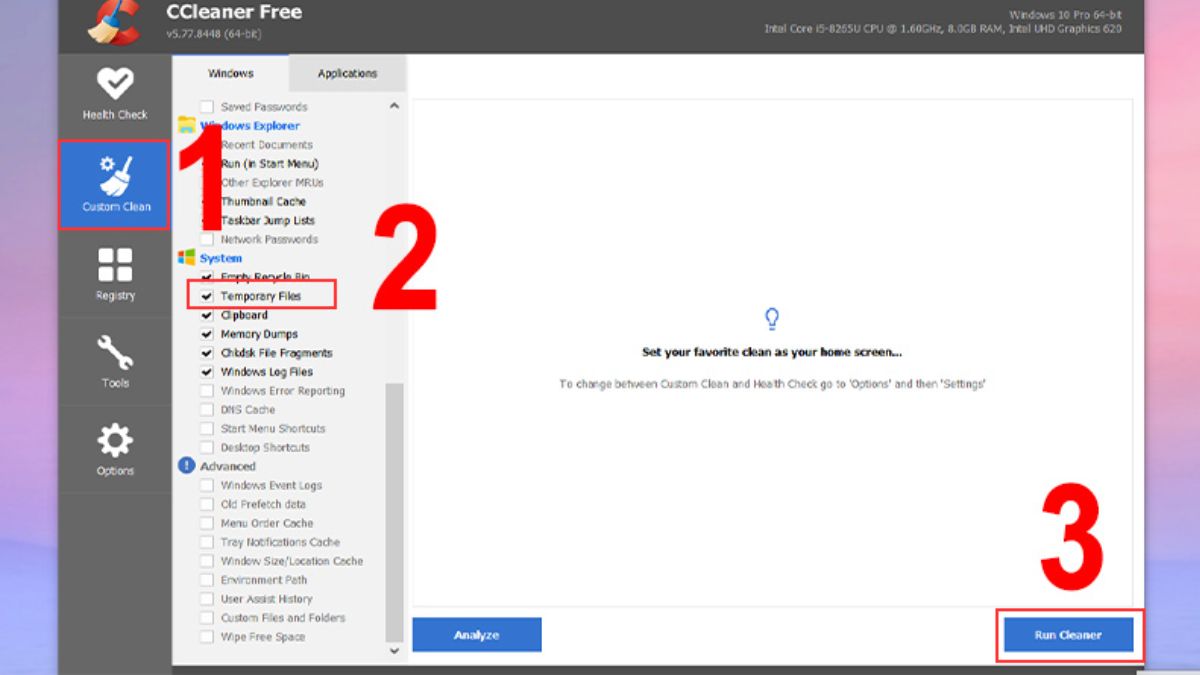
Task: Click the Windows Explorer folder icon
Action: coord(186,125)
